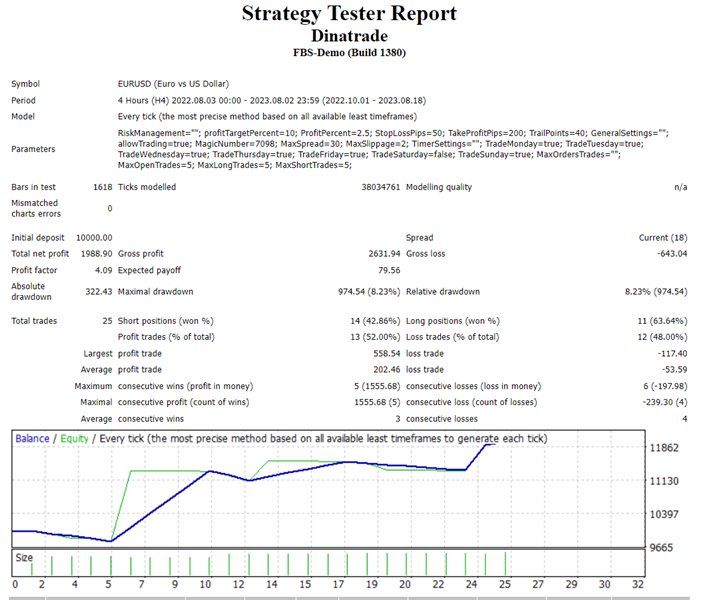Viewport: 701px width, 600px height.
Task: Click the Relative drawdown value 8.23% (974.54)
Action: tap(656, 292)
